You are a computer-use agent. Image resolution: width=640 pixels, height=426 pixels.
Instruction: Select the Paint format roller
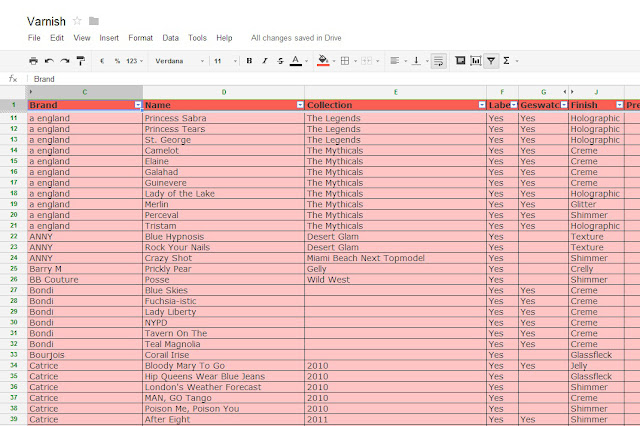81,61
